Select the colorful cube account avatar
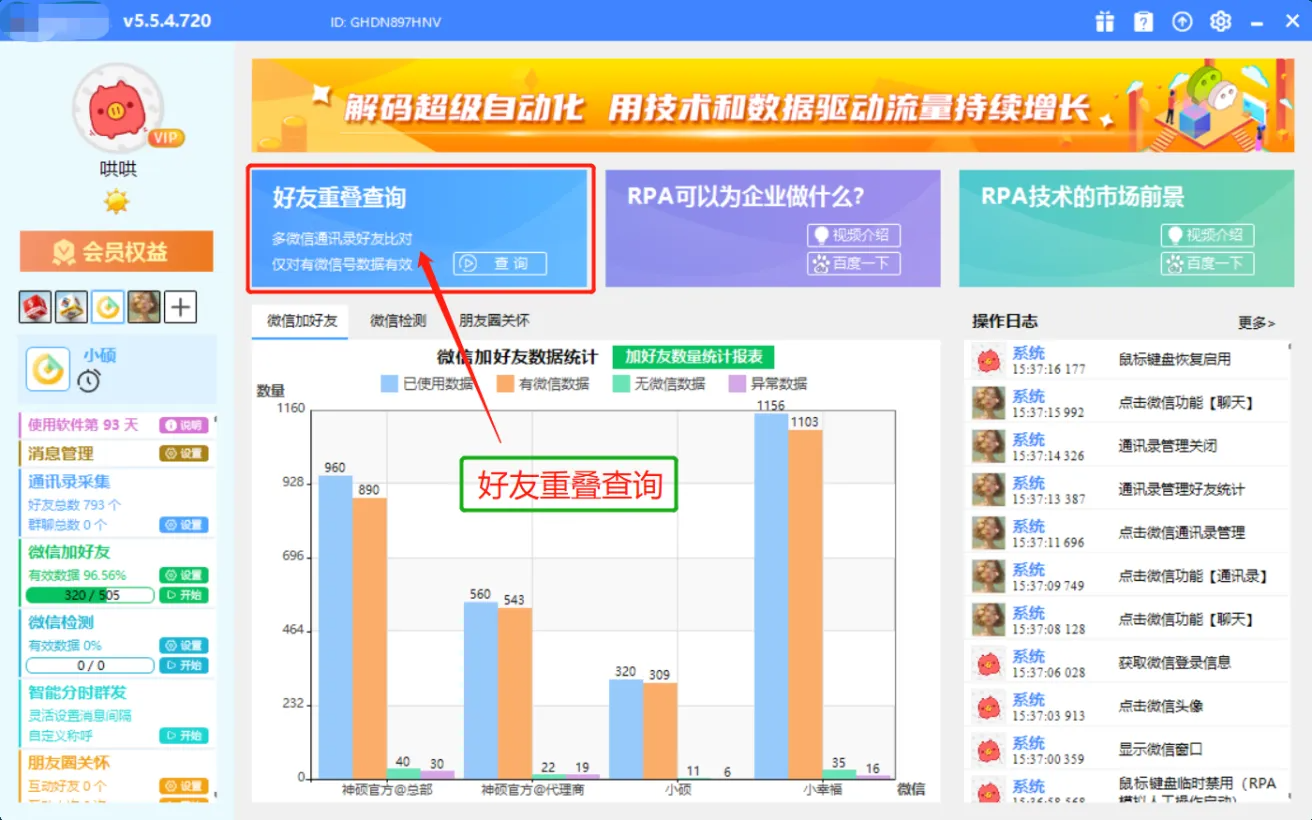Screen dimensions: 1312x820 (71, 307)
